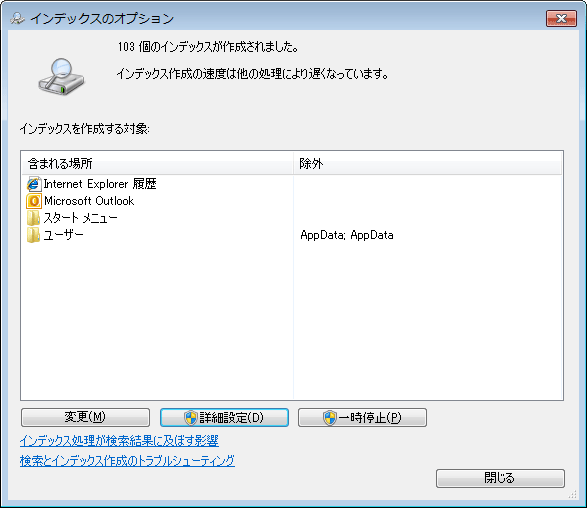Click the shield icon on 一時停止 button

(x=329, y=418)
